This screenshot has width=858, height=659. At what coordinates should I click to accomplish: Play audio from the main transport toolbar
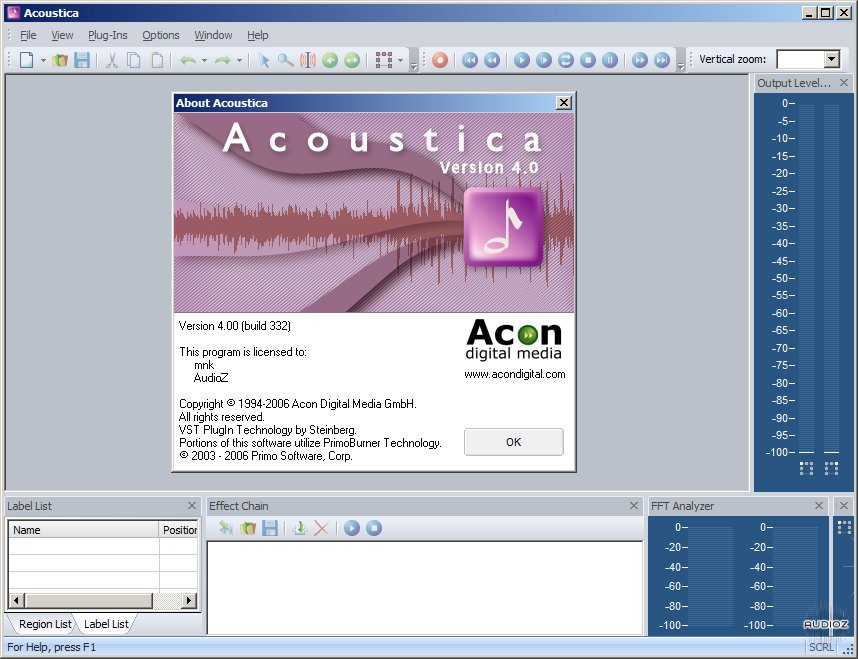pos(522,60)
